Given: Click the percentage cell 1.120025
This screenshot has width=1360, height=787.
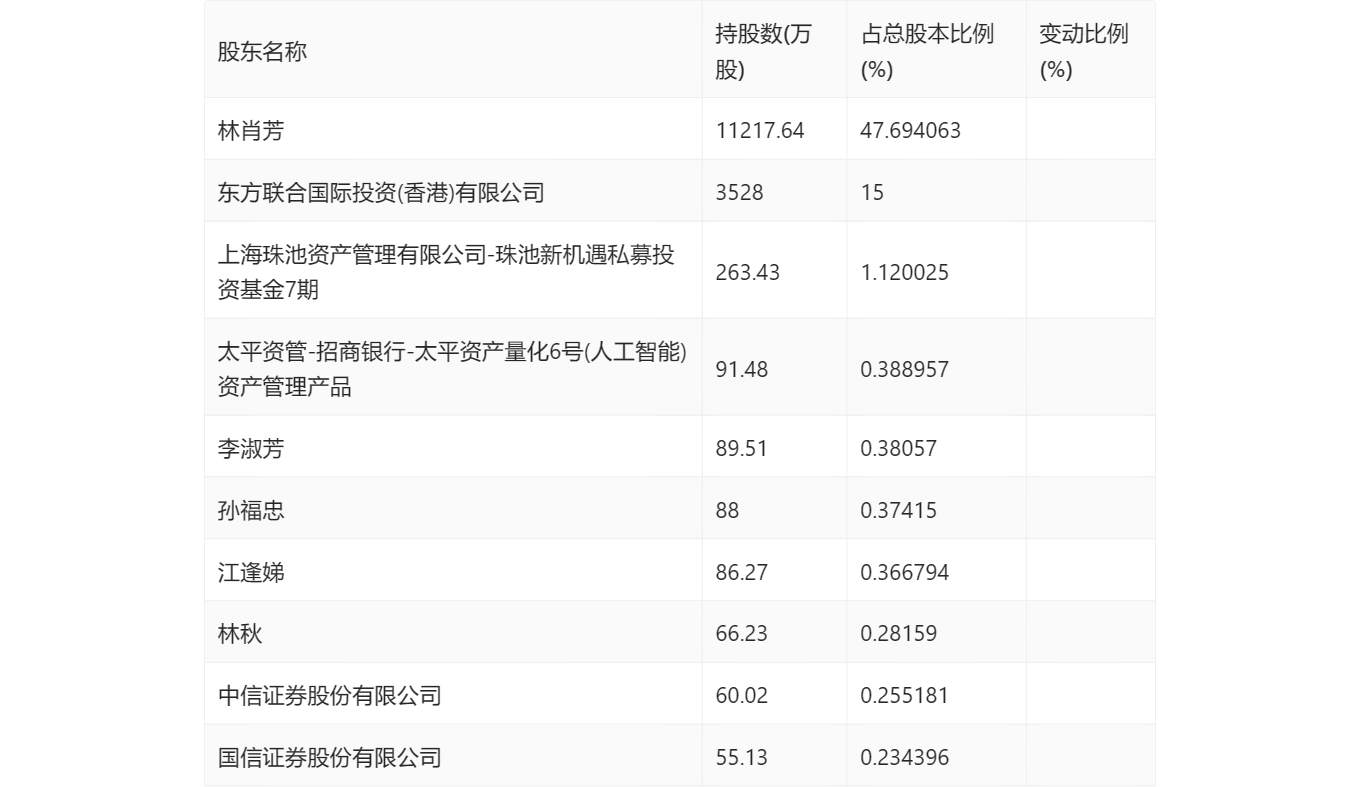Looking at the screenshot, I should click(x=904, y=272).
